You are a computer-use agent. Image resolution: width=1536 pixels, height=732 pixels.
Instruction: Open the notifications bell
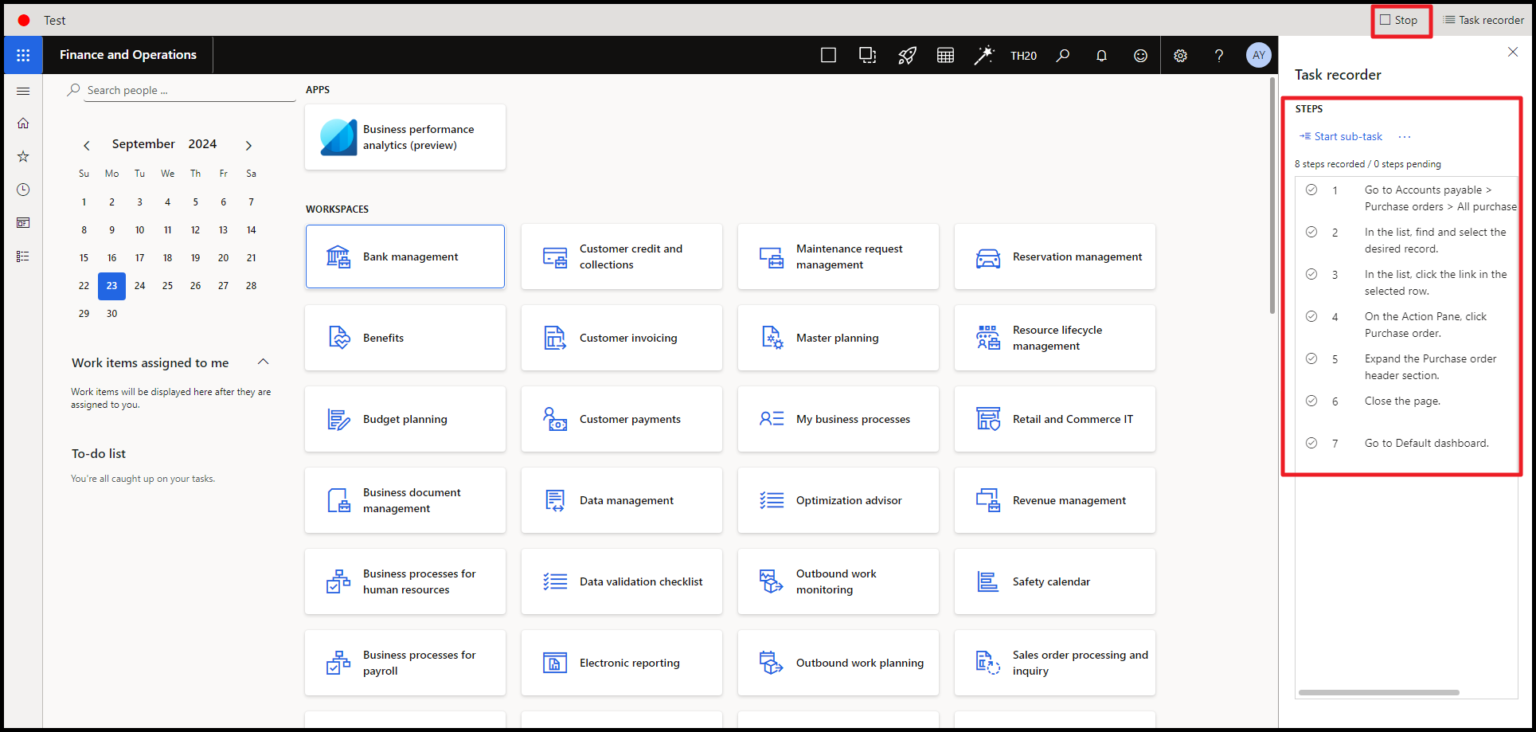tap(1101, 55)
